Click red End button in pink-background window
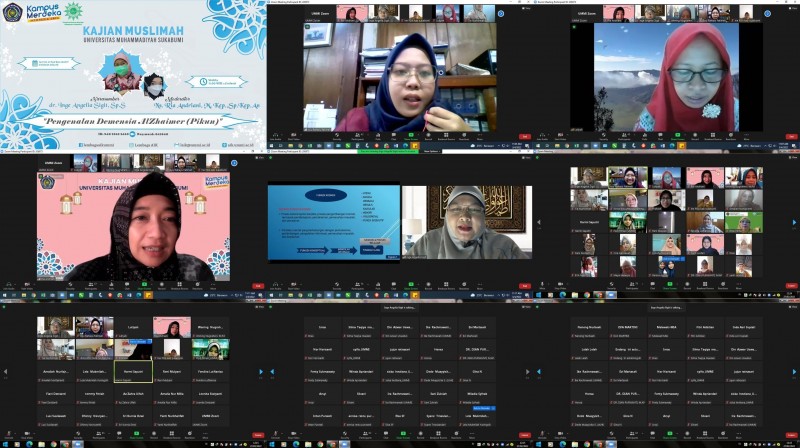800x448 pixels. (258, 286)
